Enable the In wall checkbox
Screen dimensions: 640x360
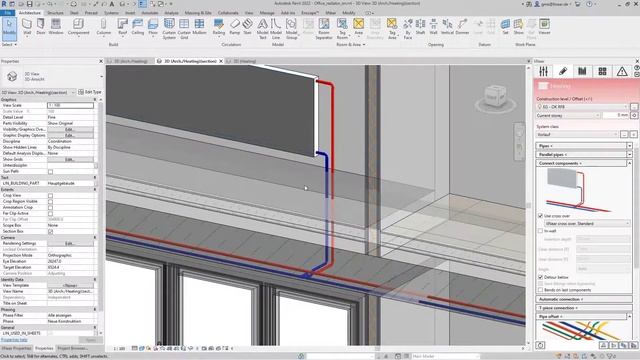point(540,231)
